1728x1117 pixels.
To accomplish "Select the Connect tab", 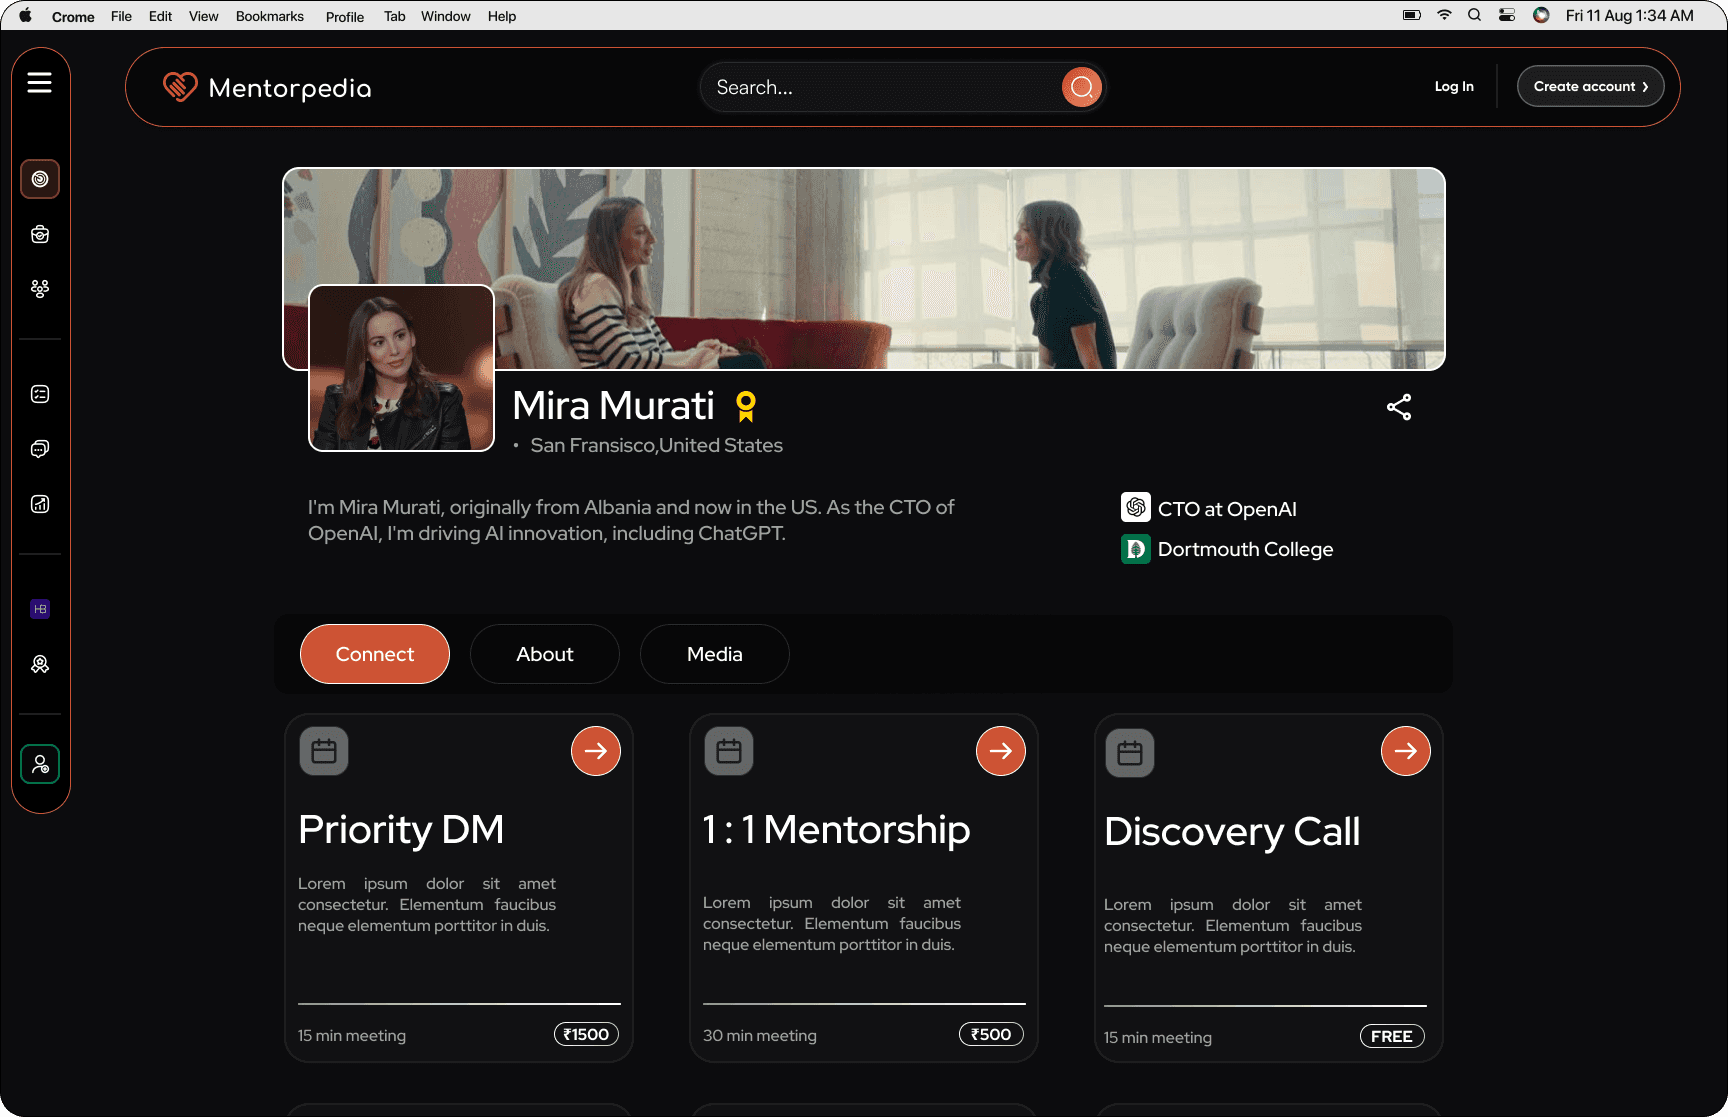I will point(375,654).
